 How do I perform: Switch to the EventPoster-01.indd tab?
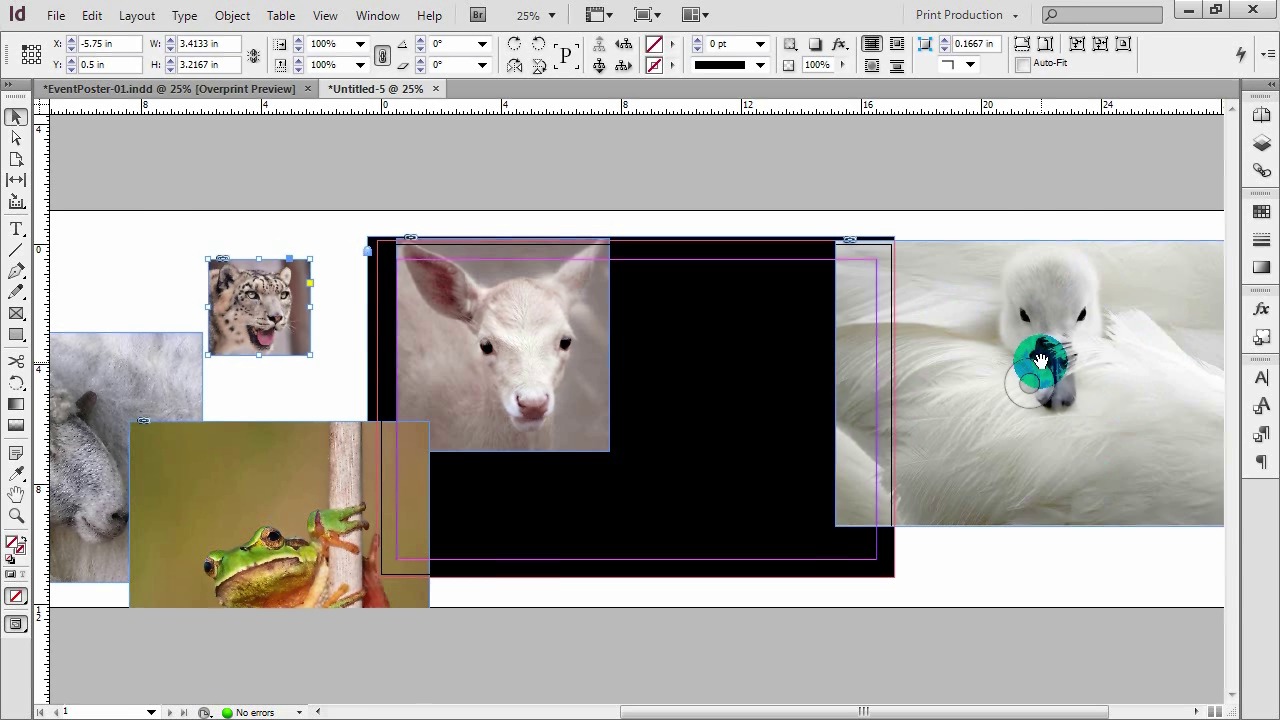pos(168,89)
